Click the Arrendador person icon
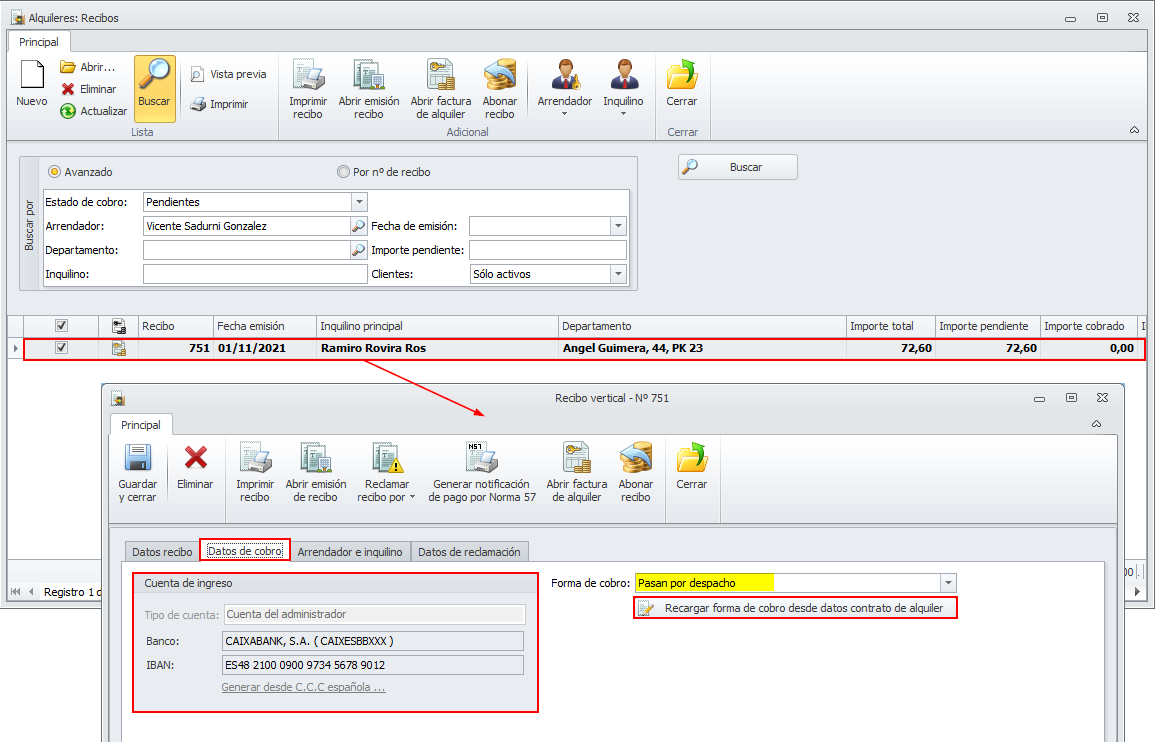Image resolution: width=1156 pixels, height=742 pixels. [565, 75]
